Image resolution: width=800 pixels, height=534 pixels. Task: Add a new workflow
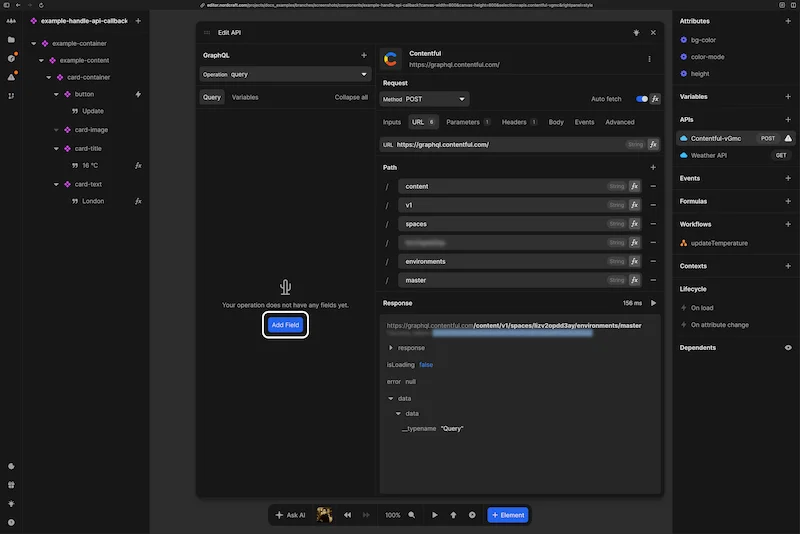788,224
